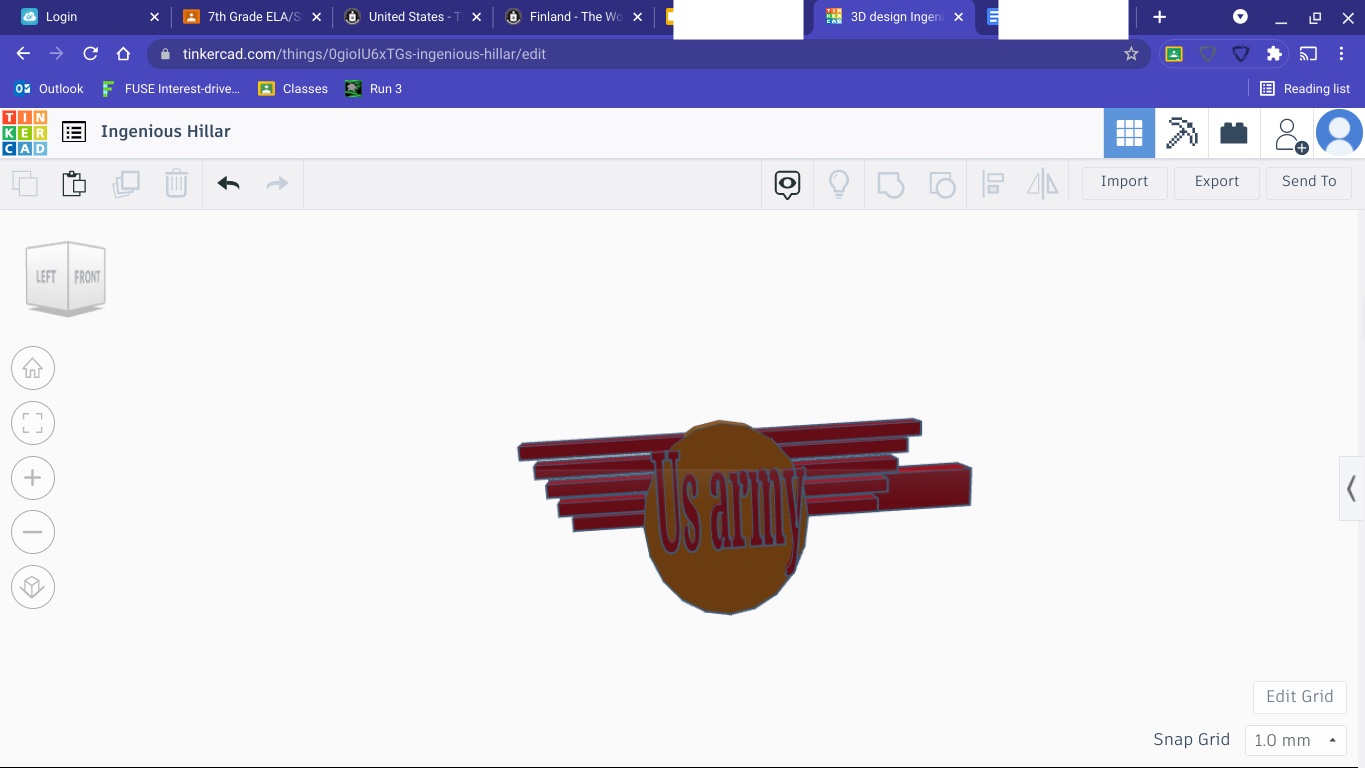1365x768 pixels.
Task: Zoom in with plus button
Action: (x=33, y=478)
